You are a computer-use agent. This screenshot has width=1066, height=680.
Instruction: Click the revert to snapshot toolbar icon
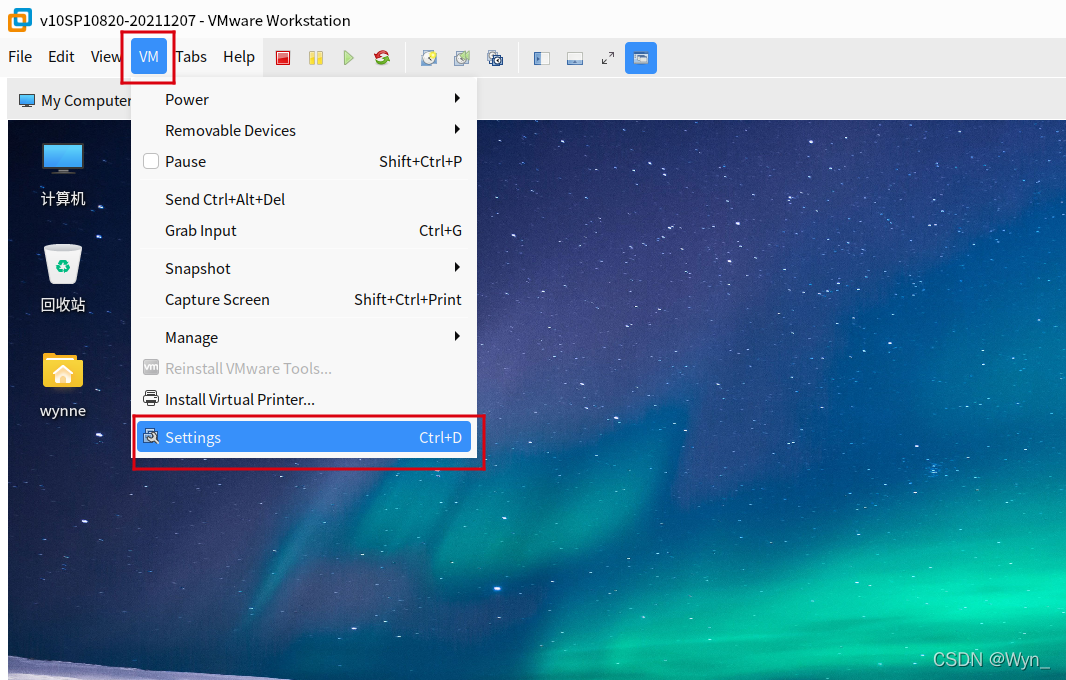[x=462, y=58]
